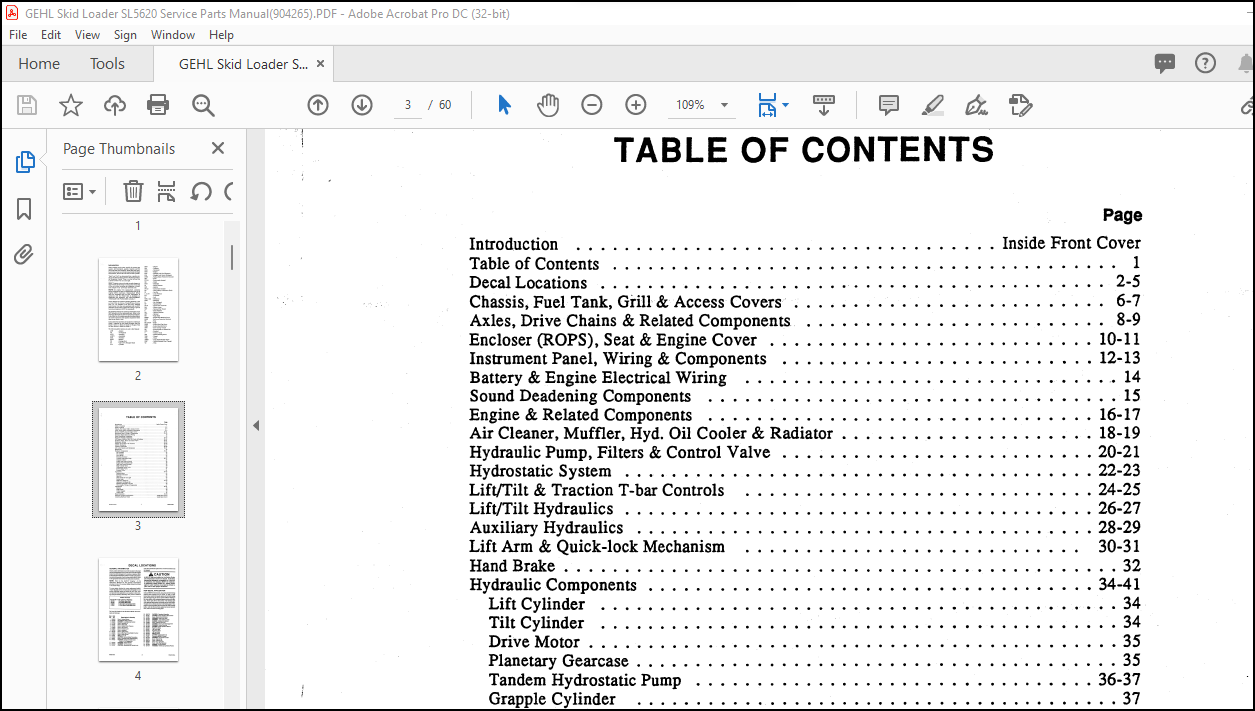The height and width of the screenshot is (711, 1255).
Task: Click the Save file icon
Action: point(27,105)
